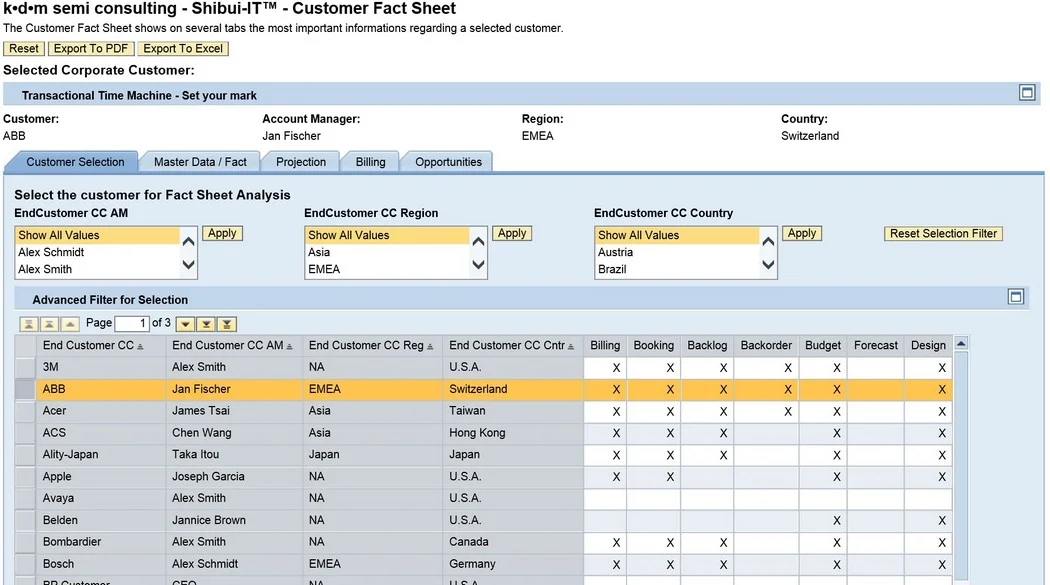Export the fact sheet to PDF
The image size is (1050, 585).
tap(90, 49)
